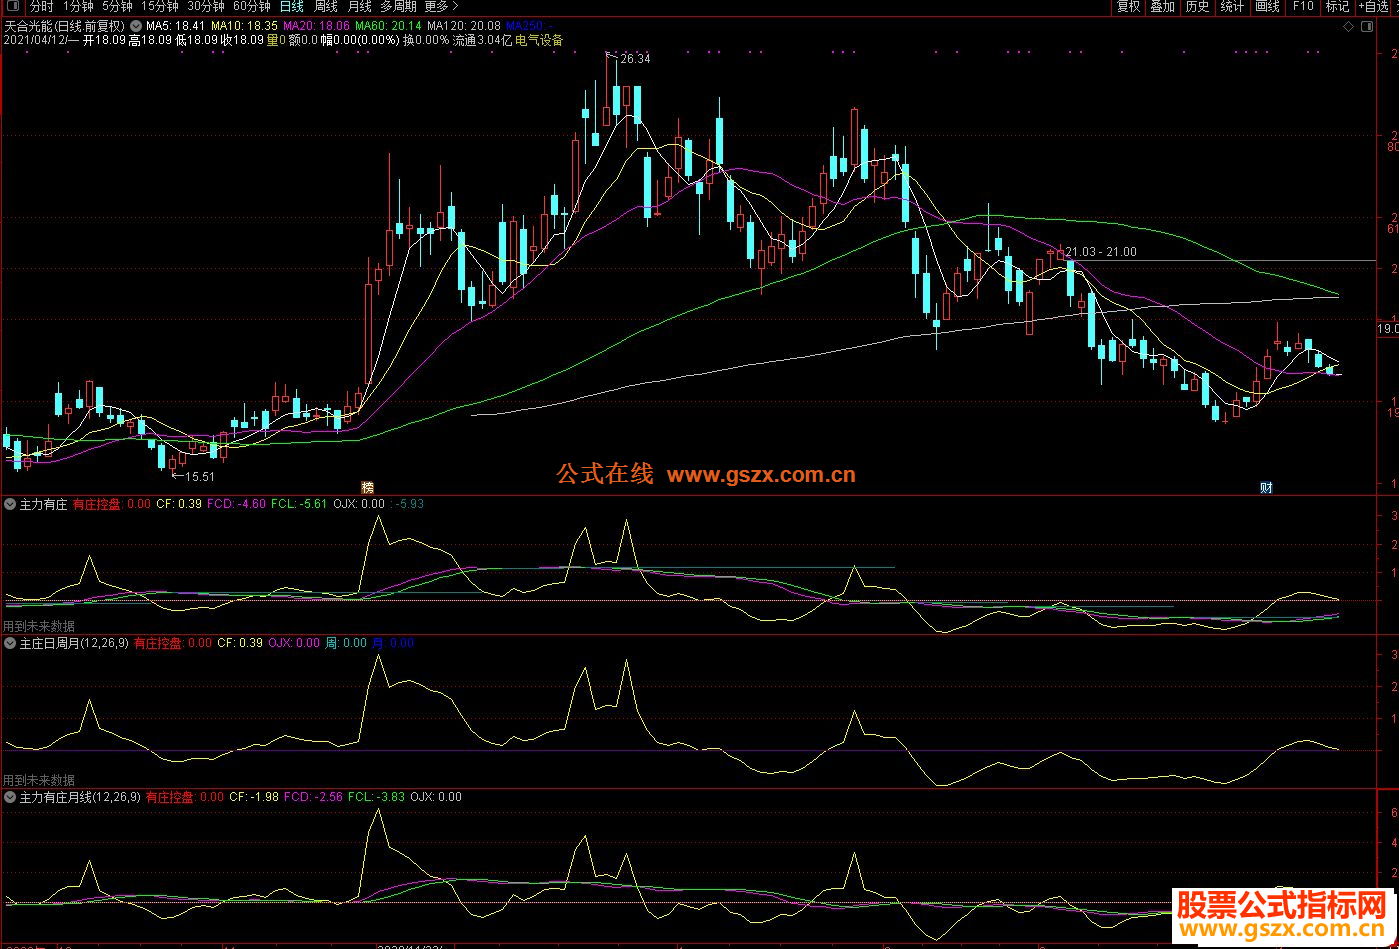Click the 财 marker icon on chart
The width and height of the screenshot is (1399, 949).
pyautogui.click(x=1266, y=487)
